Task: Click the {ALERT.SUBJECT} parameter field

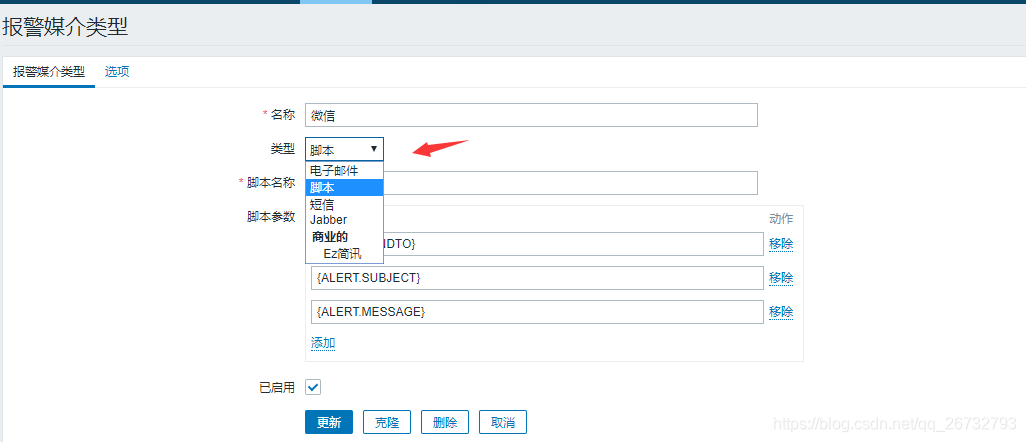Action: (x=537, y=278)
